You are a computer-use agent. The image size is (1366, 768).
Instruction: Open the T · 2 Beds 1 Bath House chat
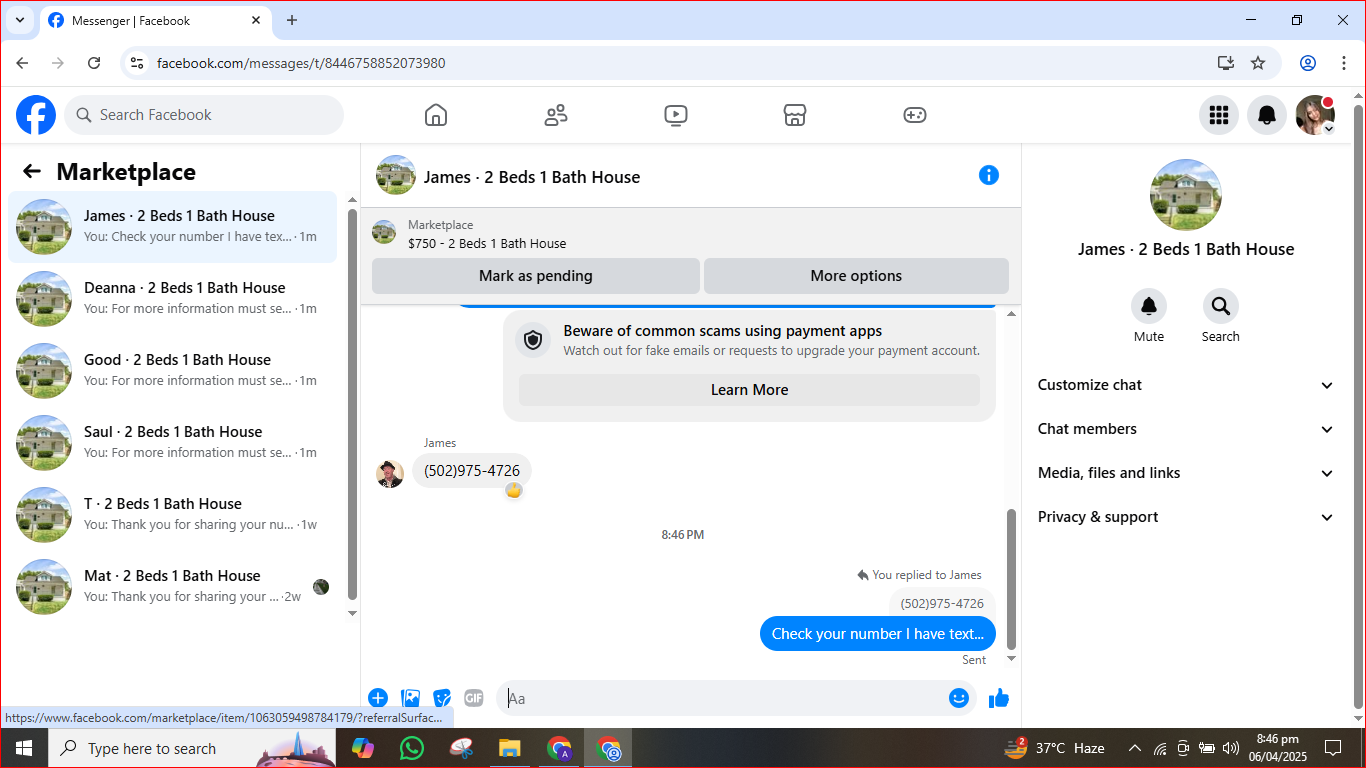pos(173,515)
